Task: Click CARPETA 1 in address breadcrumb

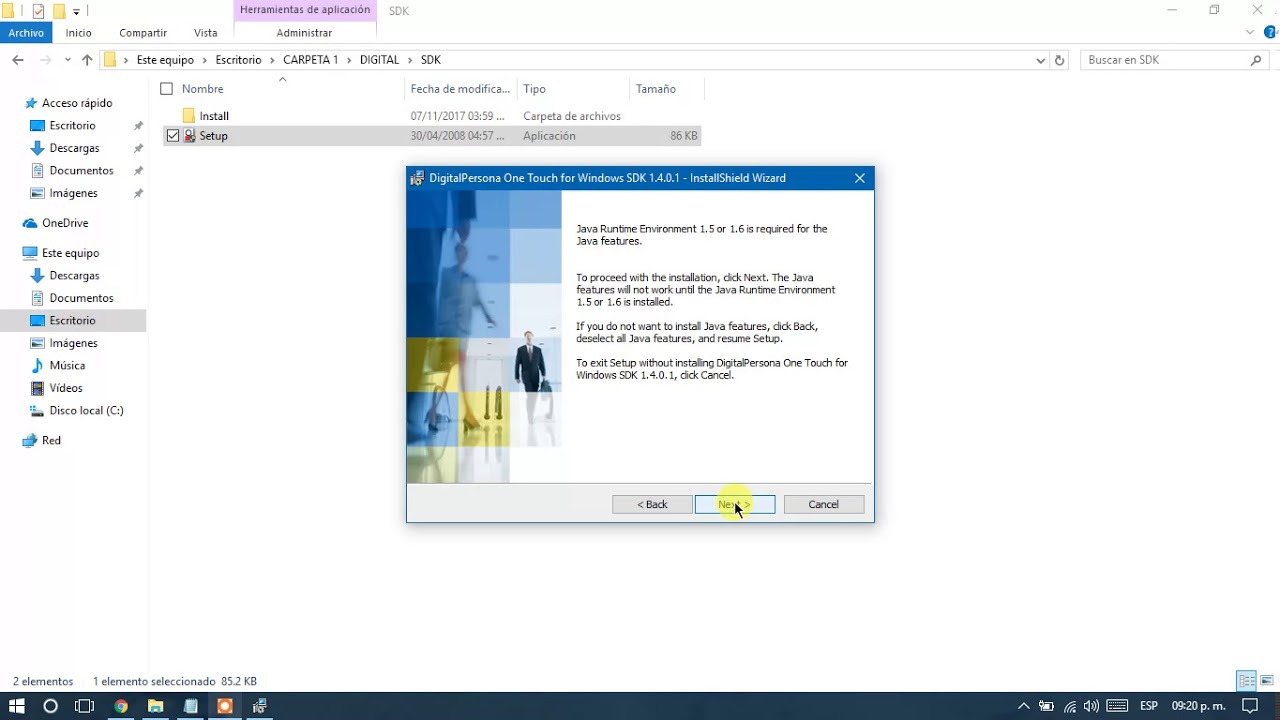Action: point(310,60)
